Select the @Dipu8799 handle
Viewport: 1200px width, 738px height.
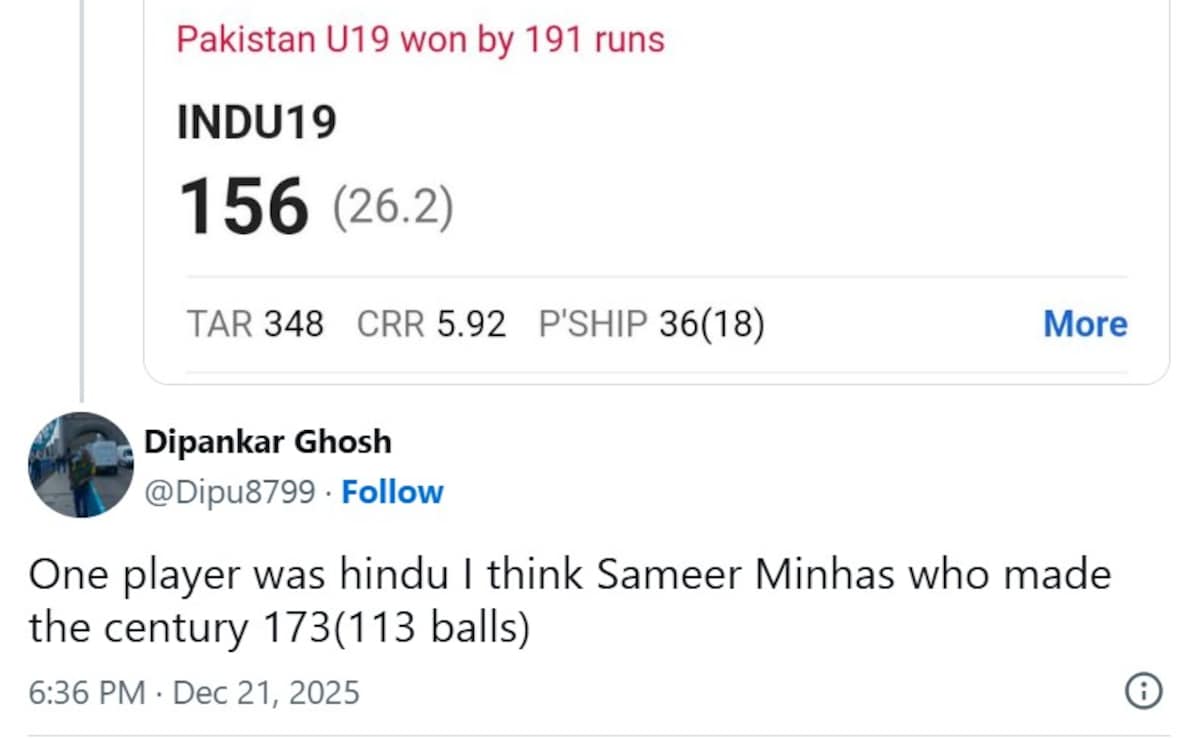[230, 492]
